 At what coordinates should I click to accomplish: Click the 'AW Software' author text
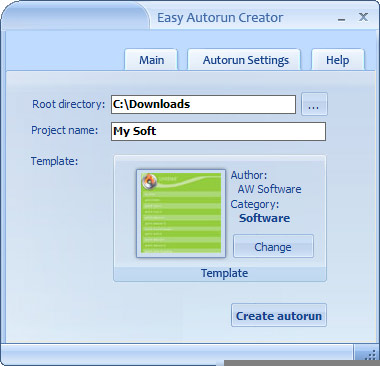point(269,189)
